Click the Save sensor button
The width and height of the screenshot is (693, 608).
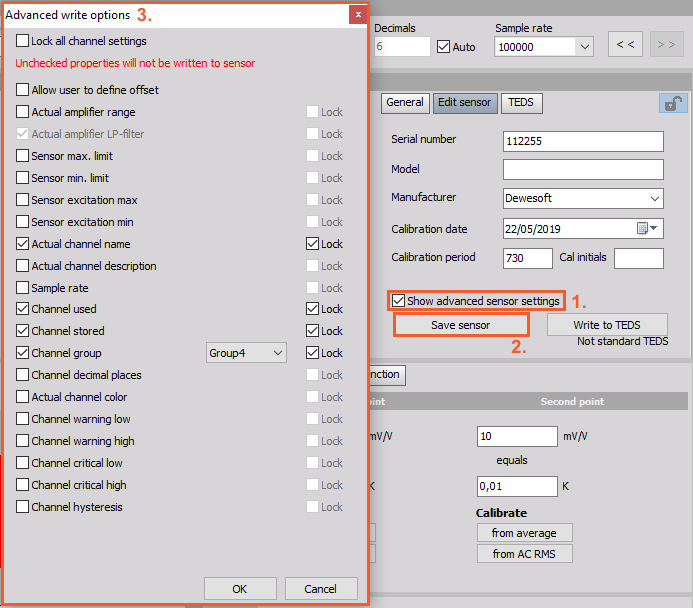pos(461,325)
